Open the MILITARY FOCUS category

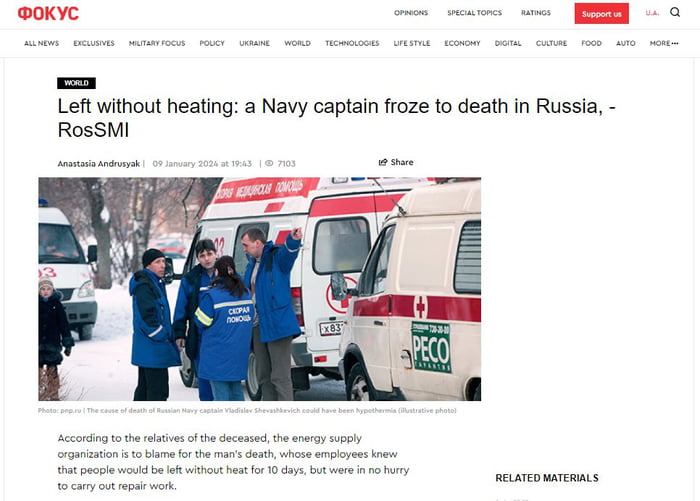coord(157,43)
